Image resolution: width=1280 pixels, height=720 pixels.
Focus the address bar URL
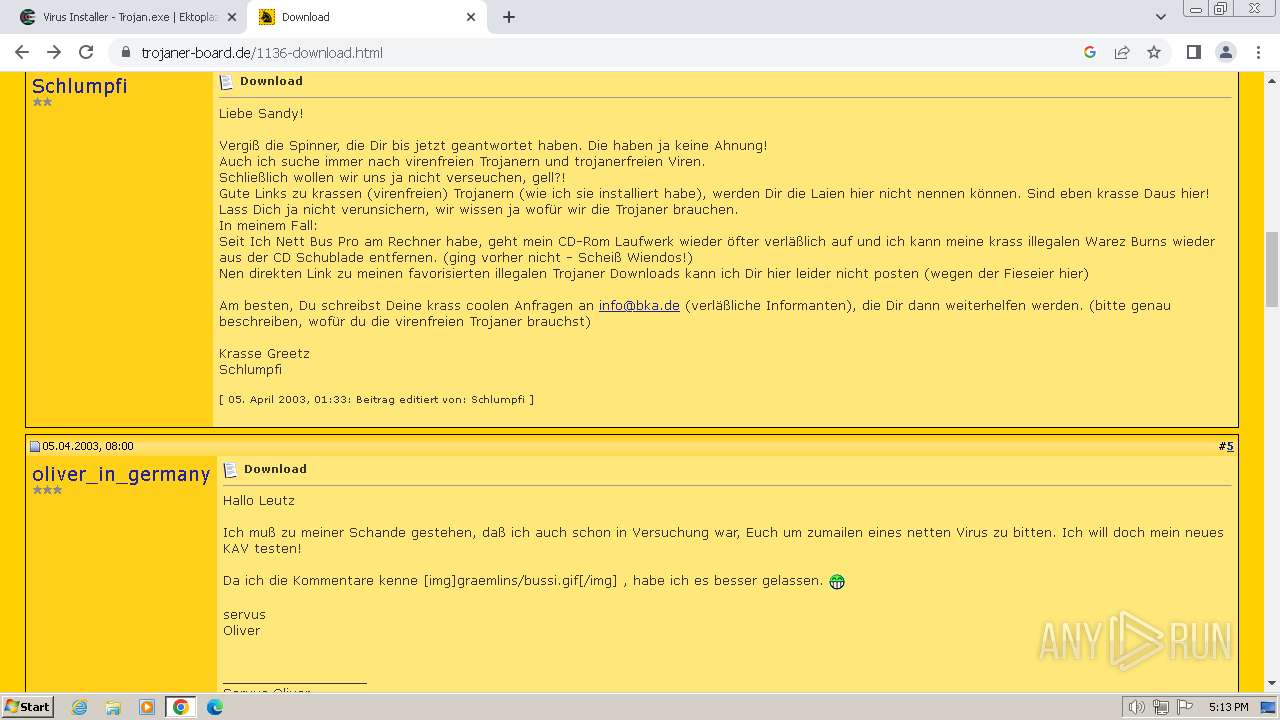[262, 52]
